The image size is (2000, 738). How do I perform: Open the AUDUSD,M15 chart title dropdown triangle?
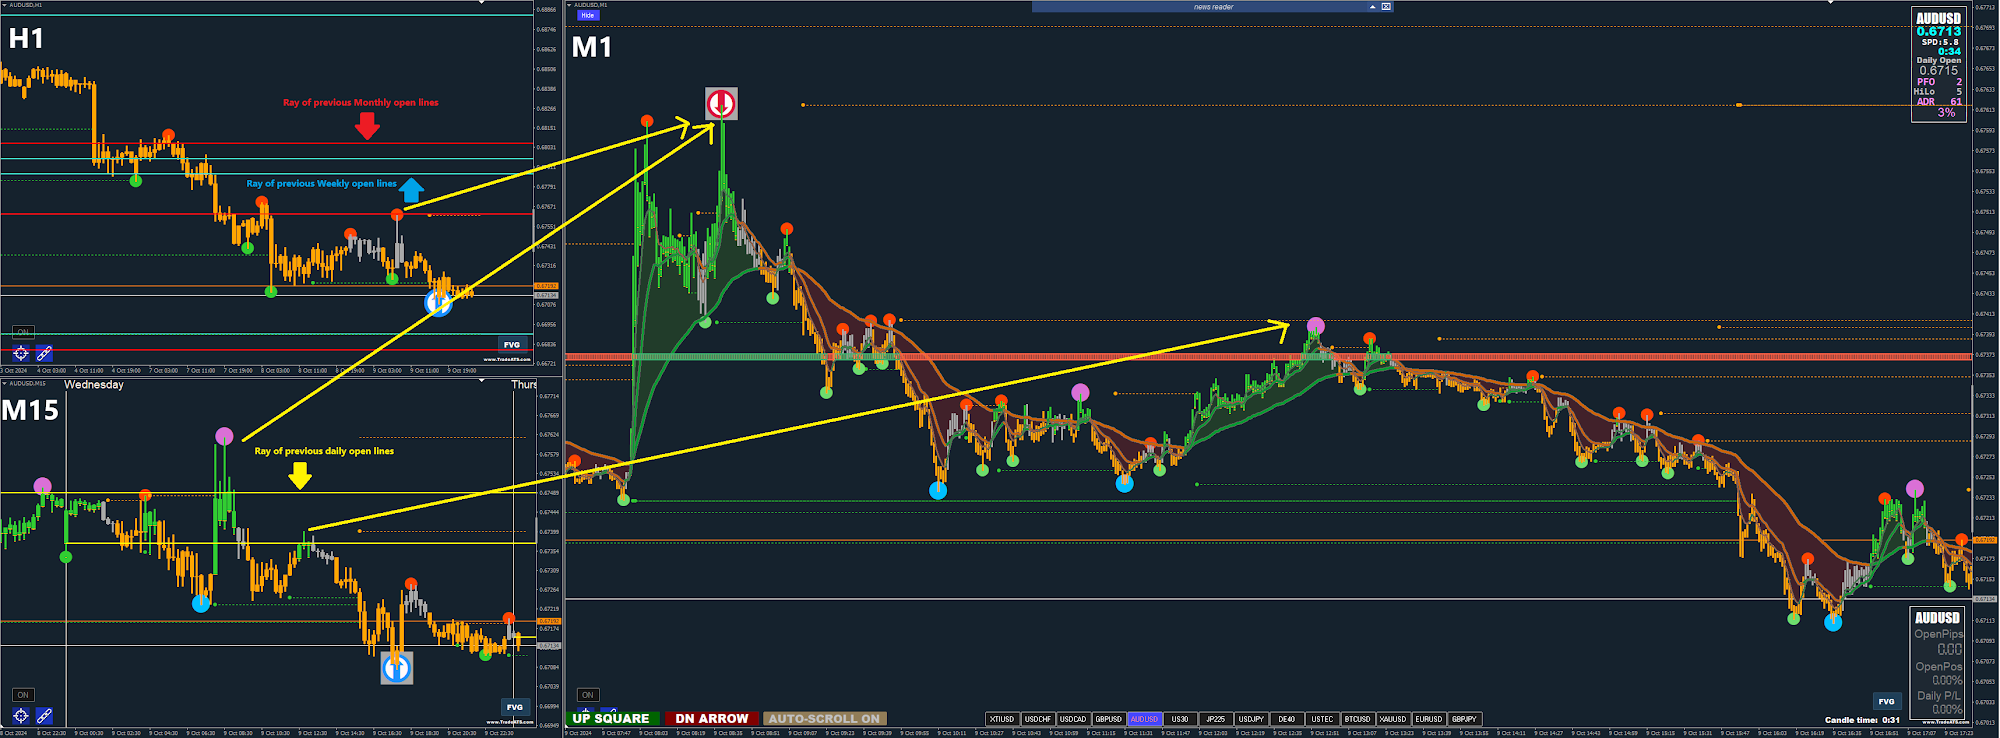click(x=4, y=383)
